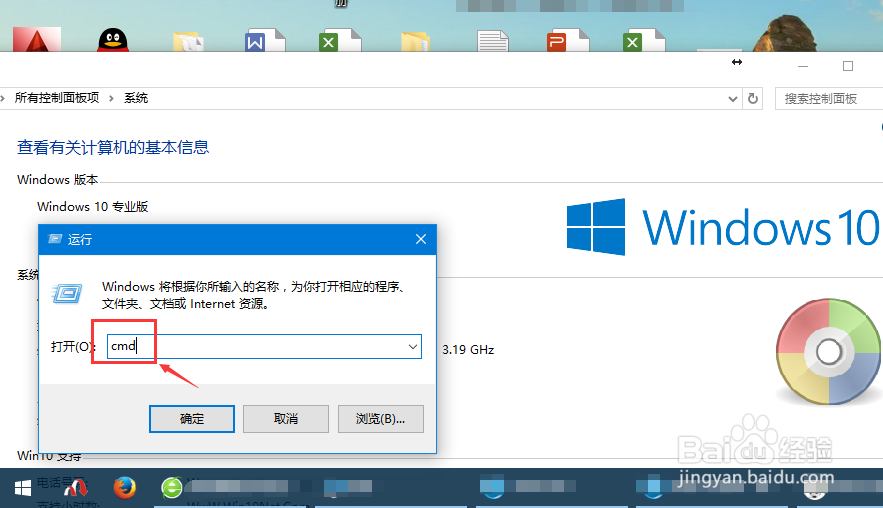
Task: Refresh the control panel address bar
Action: point(753,99)
